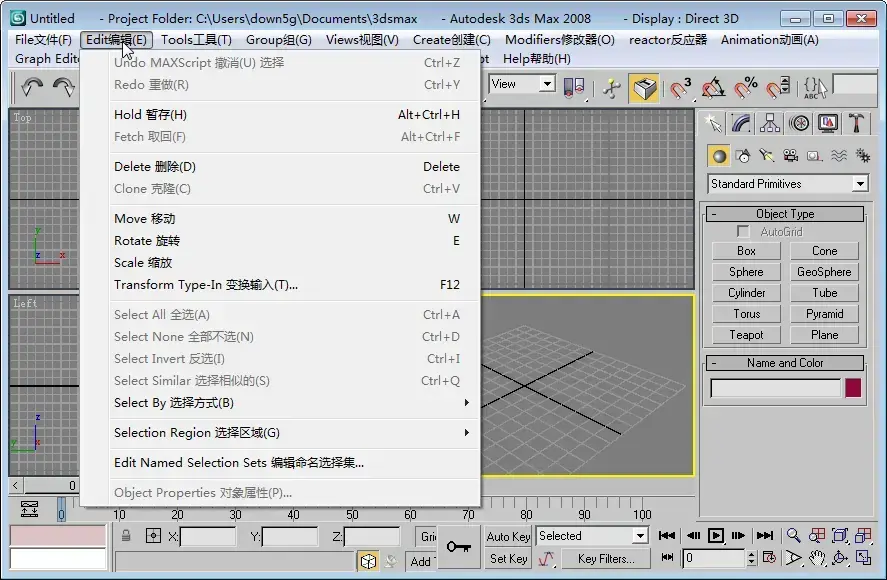Click the Pyramid primitive button

tap(824, 314)
